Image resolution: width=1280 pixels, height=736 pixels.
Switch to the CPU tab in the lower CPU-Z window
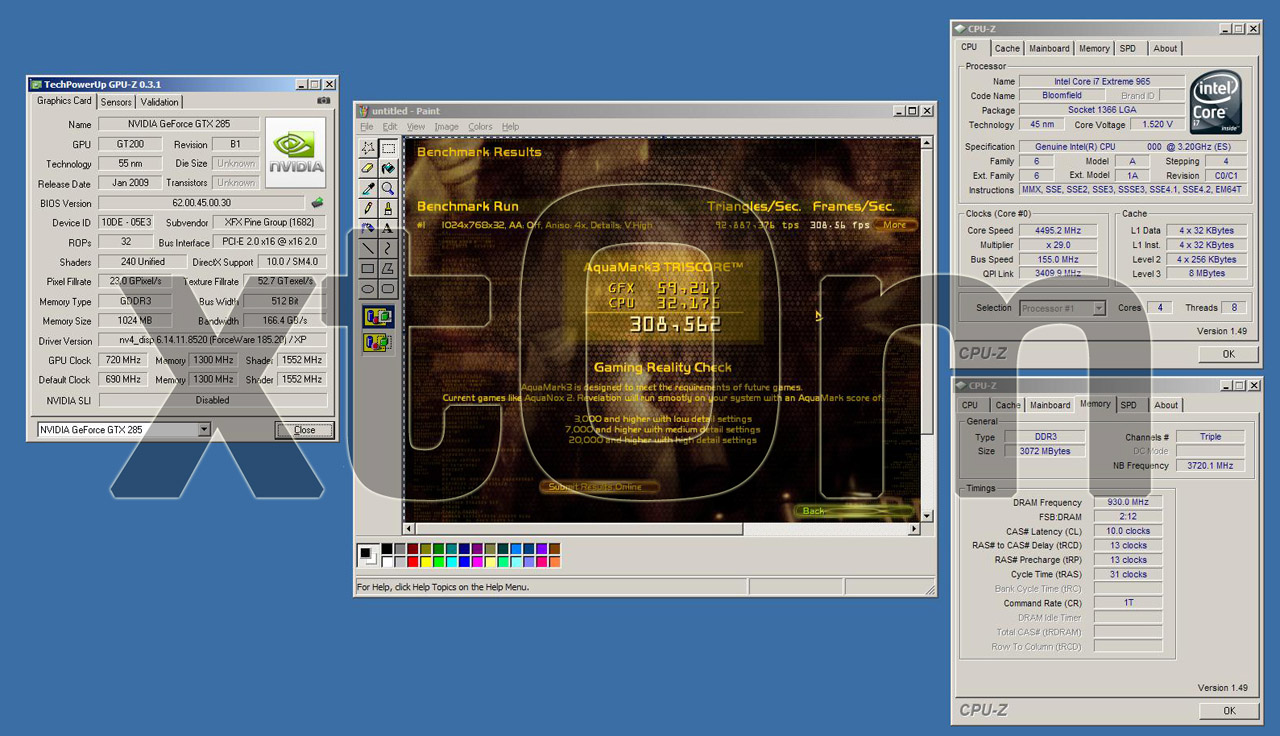[970, 405]
